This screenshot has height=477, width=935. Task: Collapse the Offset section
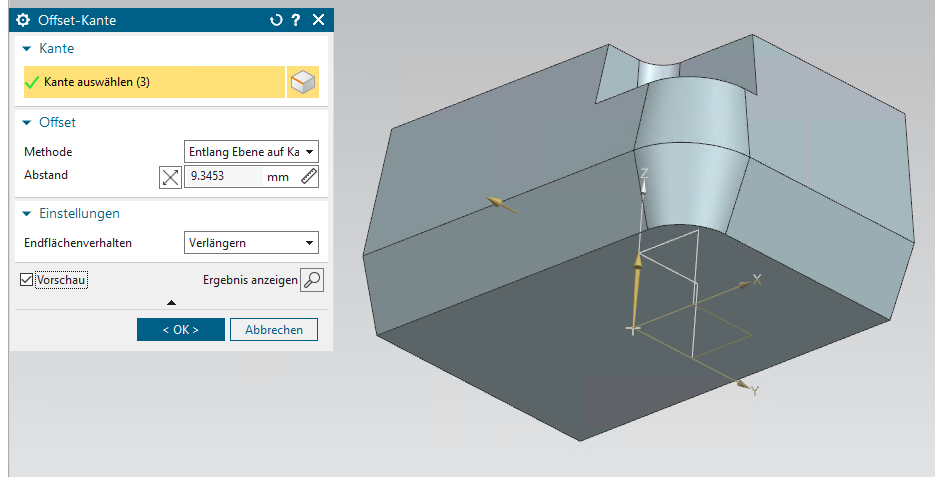(x=27, y=123)
